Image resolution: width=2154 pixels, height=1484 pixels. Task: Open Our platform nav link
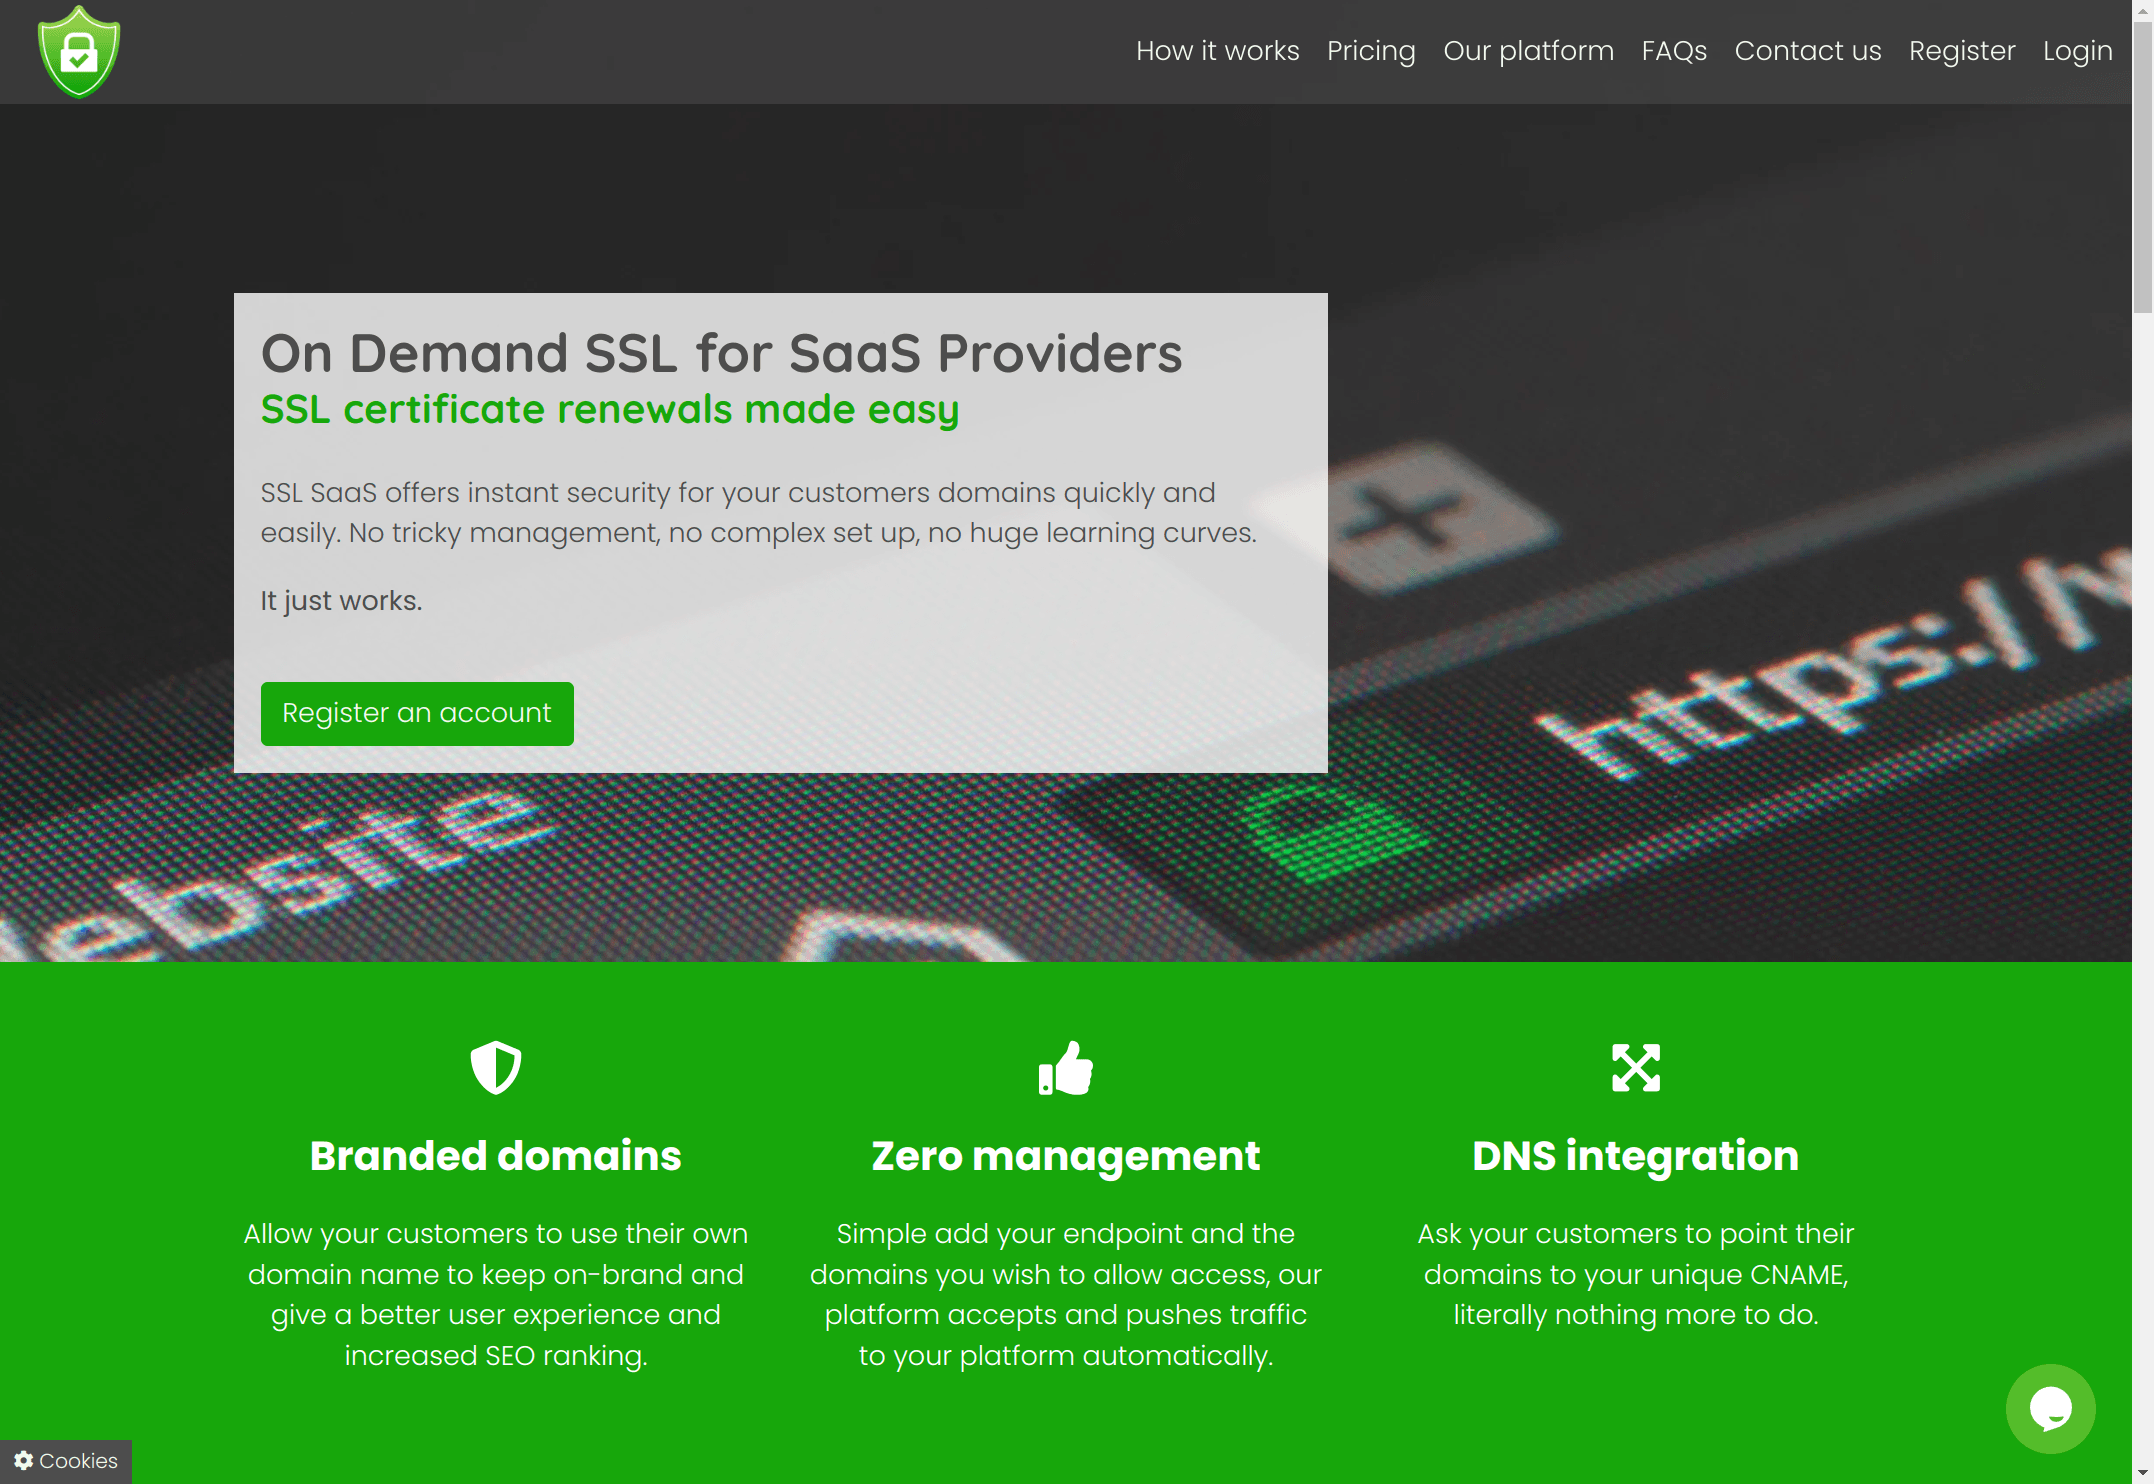coord(1528,51)
